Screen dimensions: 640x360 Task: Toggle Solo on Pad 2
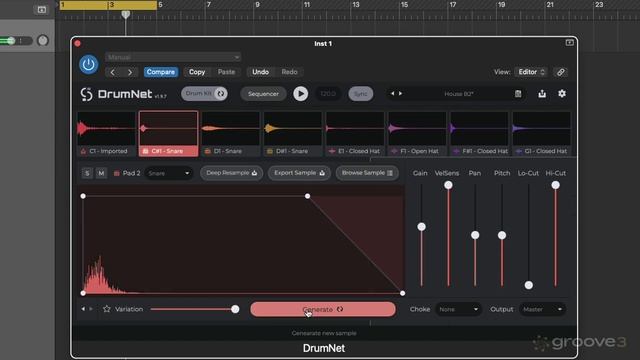coord(87,173)
